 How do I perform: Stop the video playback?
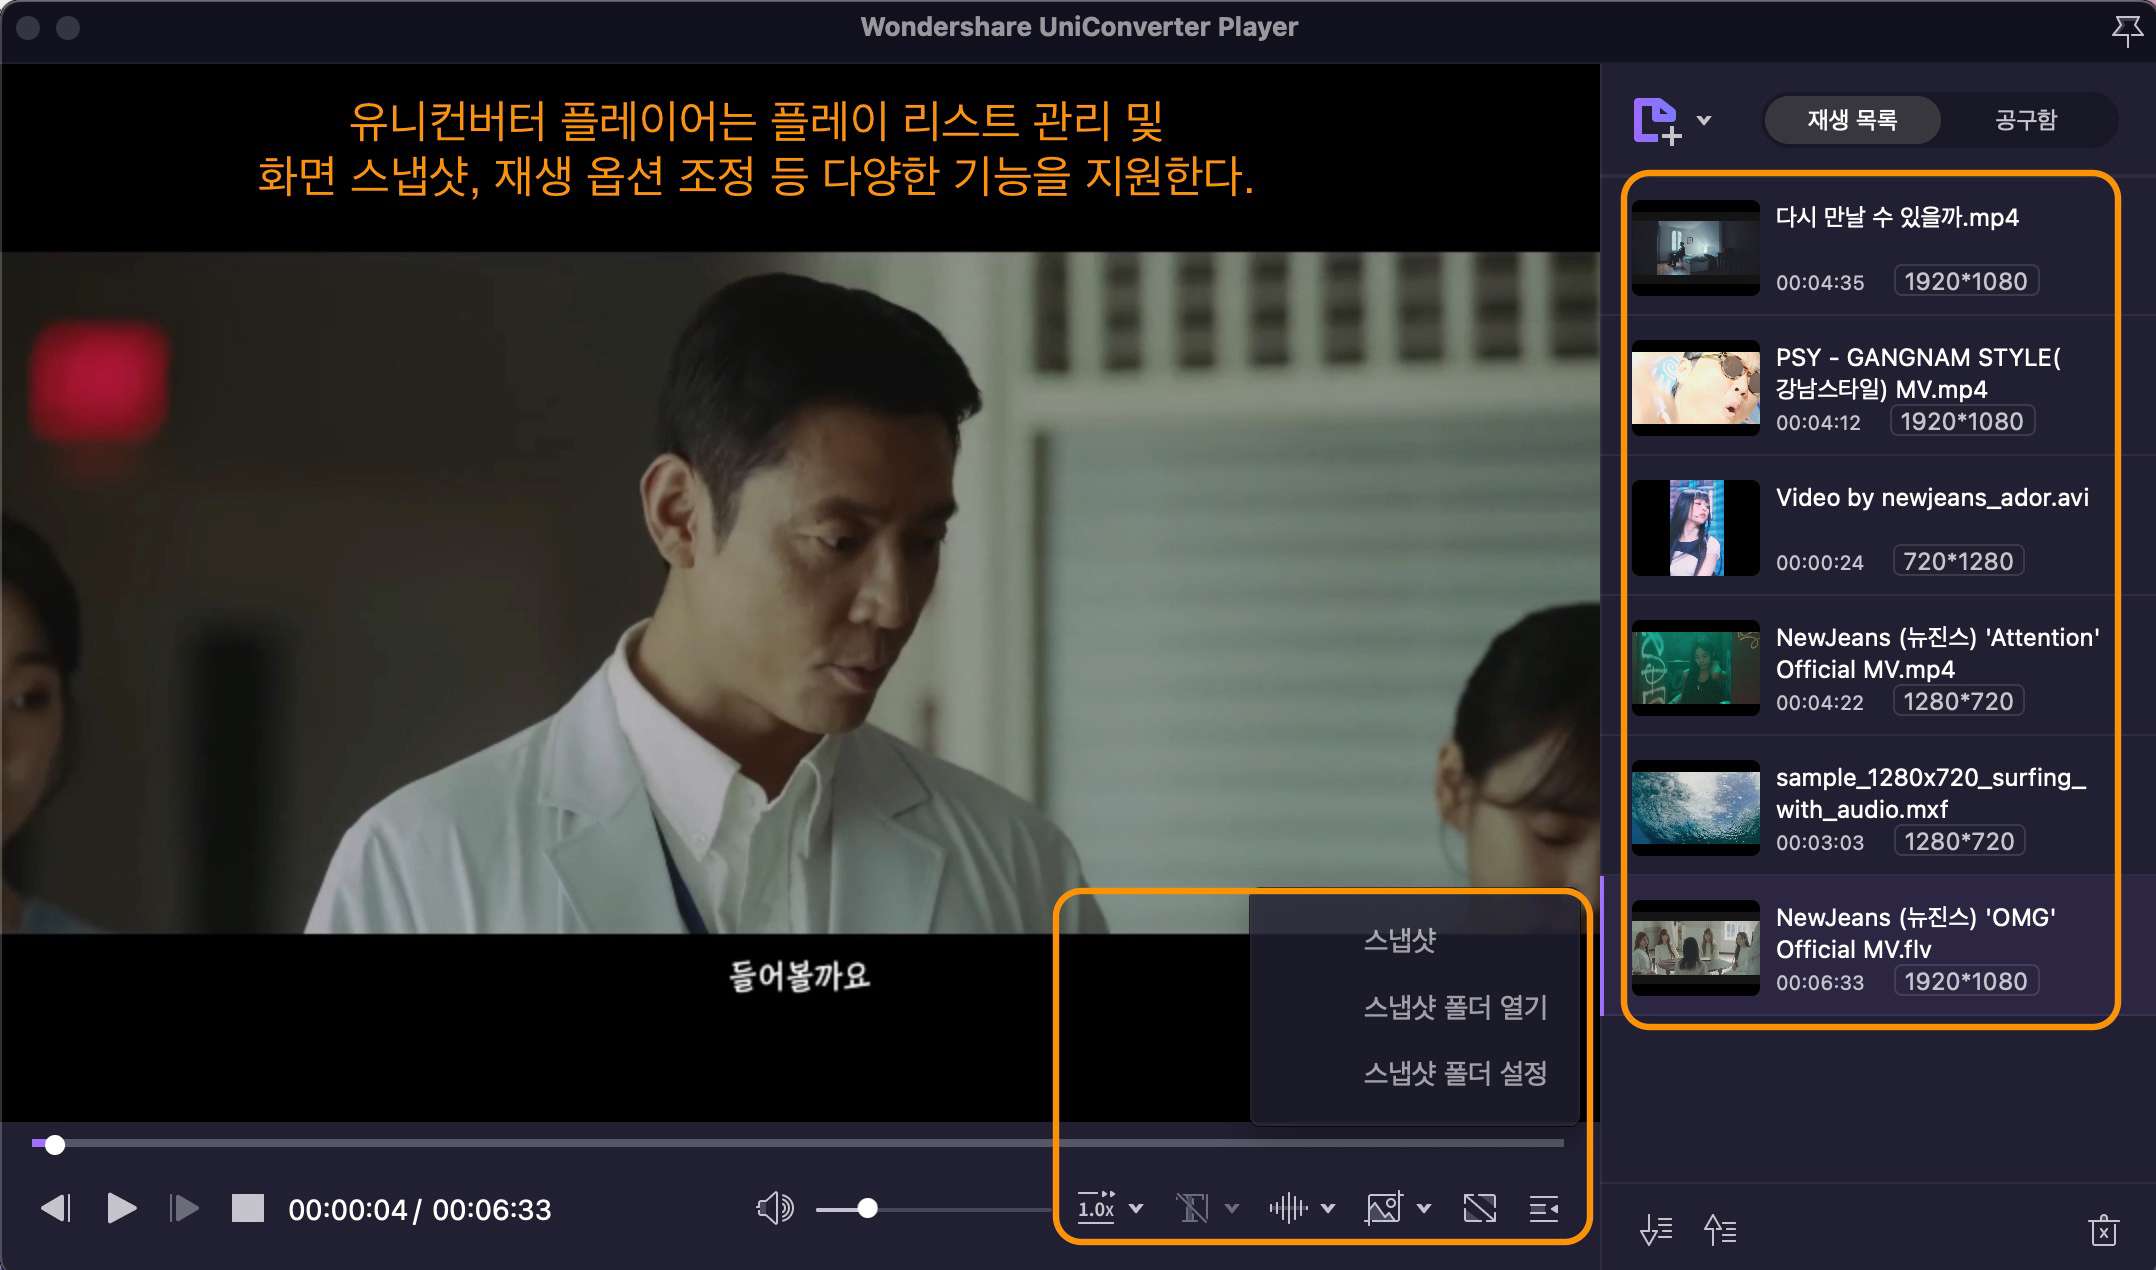coord(248,1208)
